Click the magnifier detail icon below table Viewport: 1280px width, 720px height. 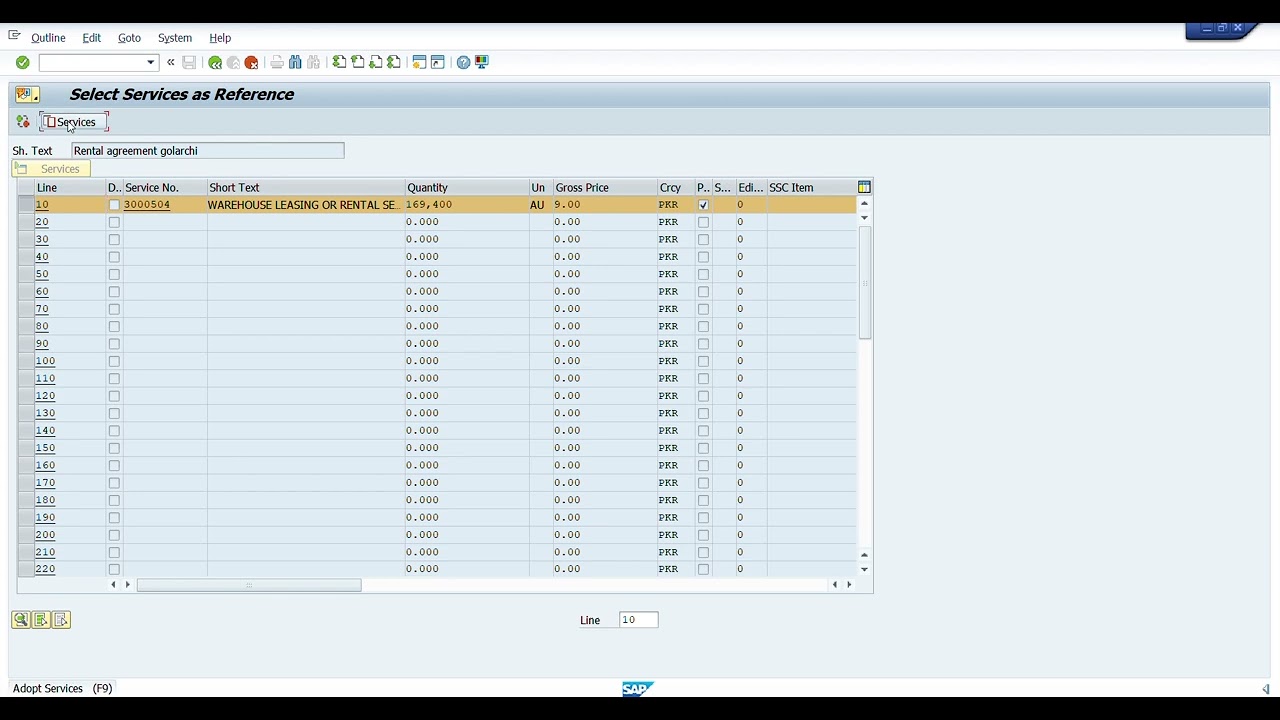click(21, 620)
